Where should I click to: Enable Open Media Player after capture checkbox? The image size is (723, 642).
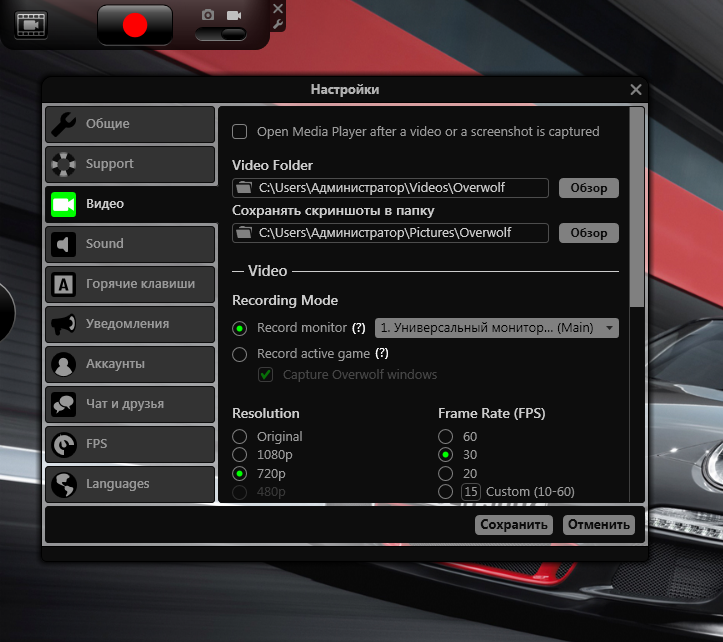tap(239, 131)
